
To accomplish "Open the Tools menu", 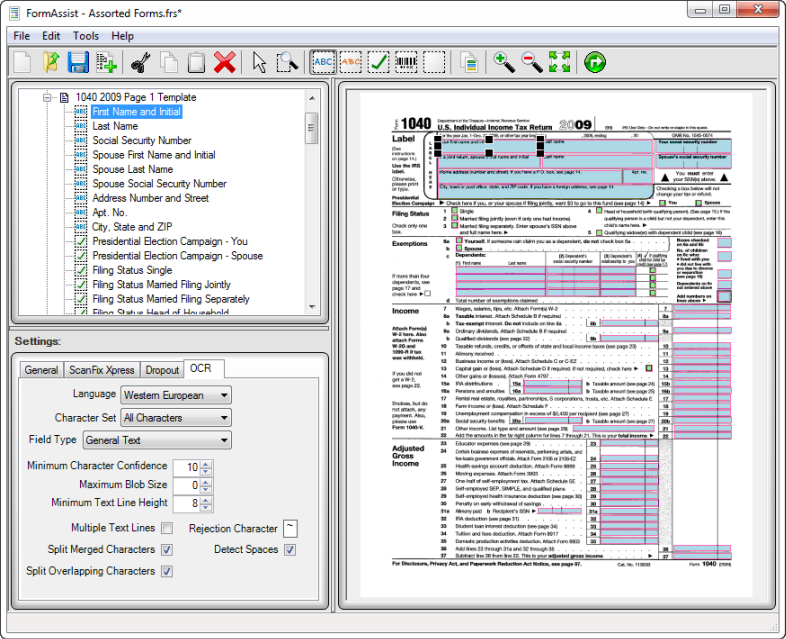I will (x=85, y=36).
